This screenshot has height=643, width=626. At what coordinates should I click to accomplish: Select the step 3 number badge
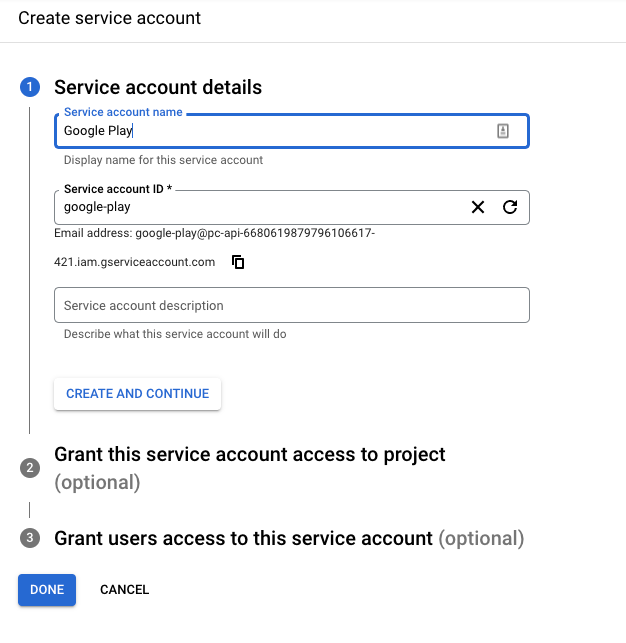pos(30,538)
